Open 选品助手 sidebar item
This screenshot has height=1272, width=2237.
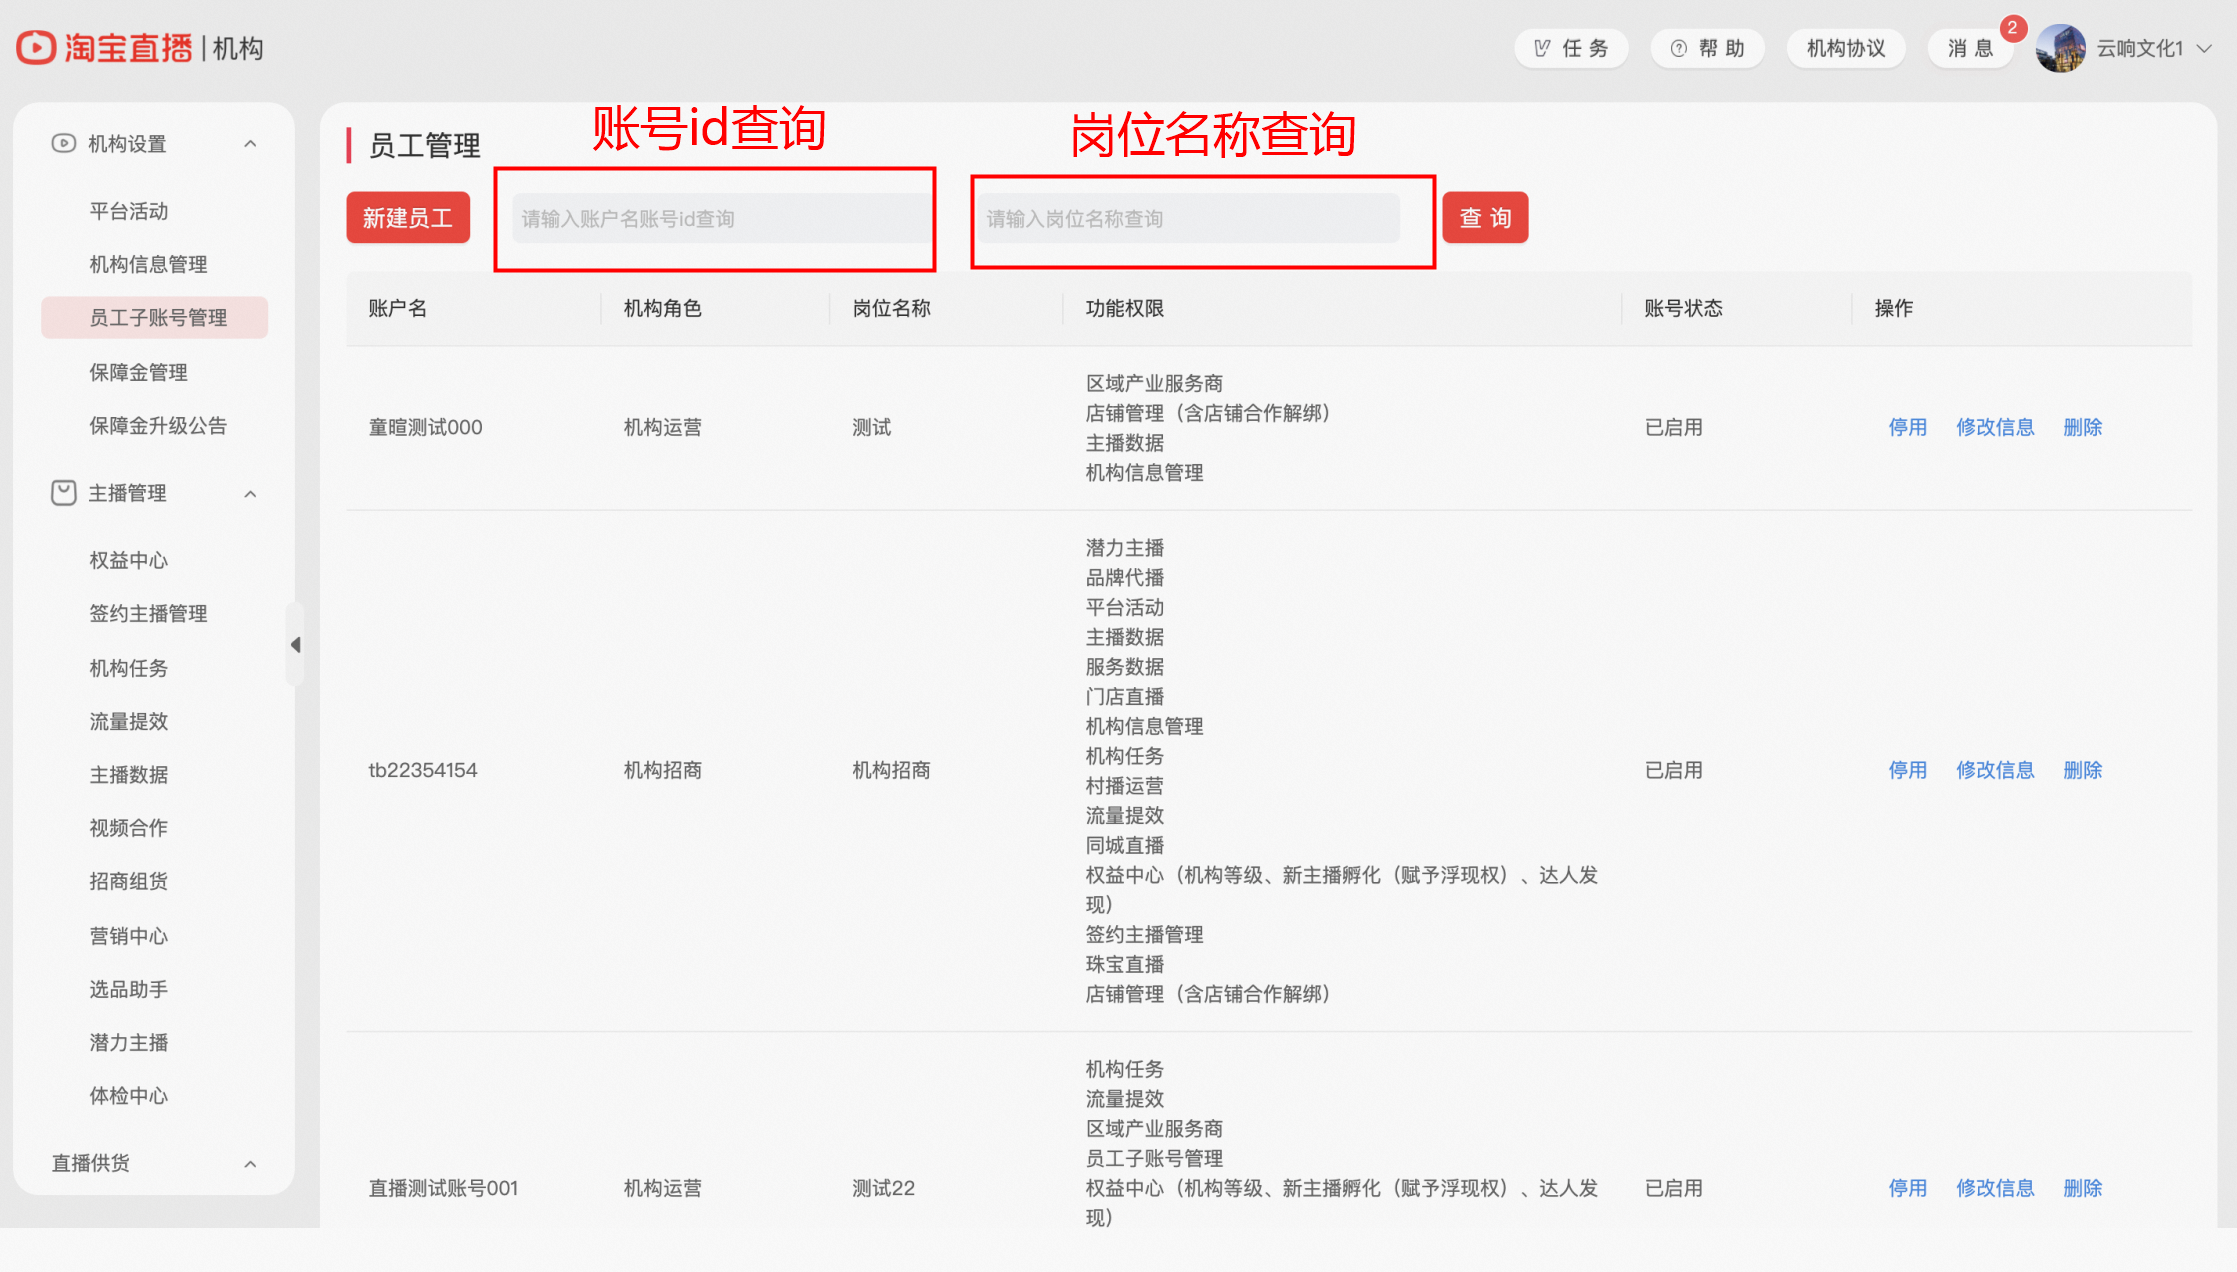coord(129,989)
